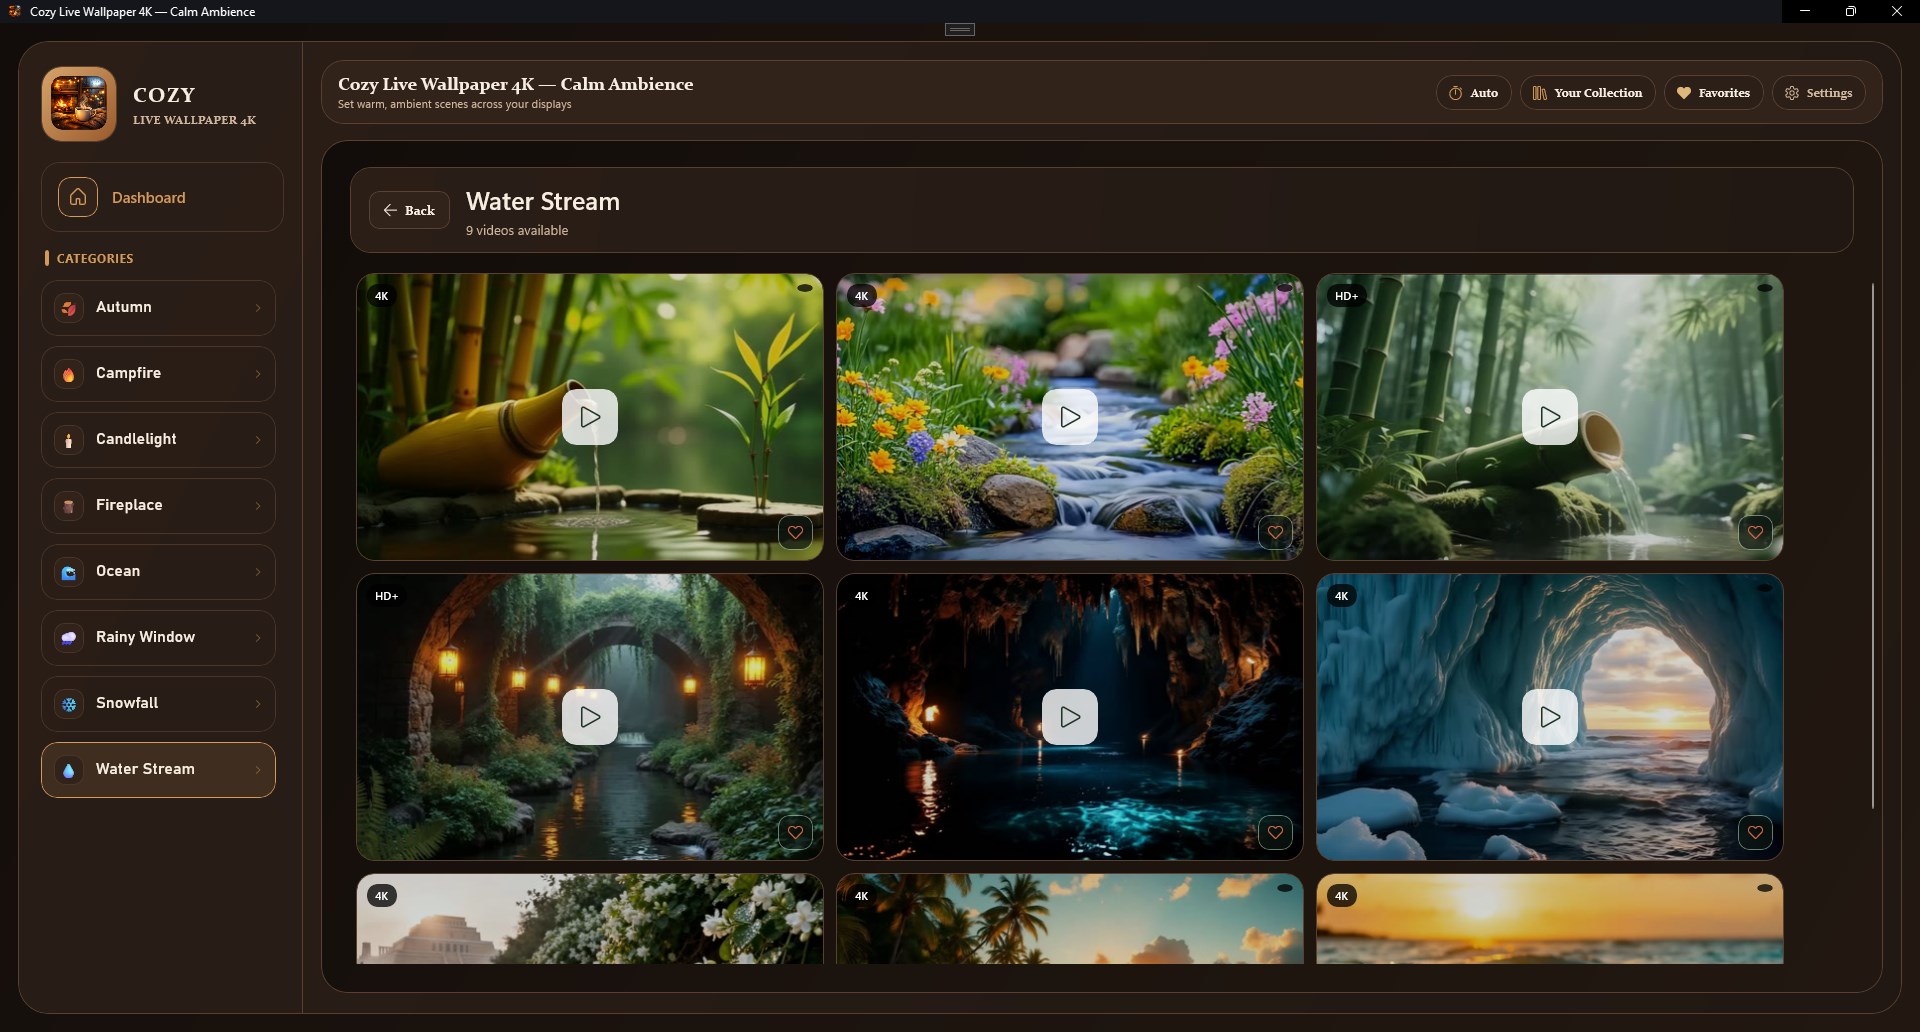Open Your Collection
This screenshot has width=1920, height=1032.
click(1587, 93)
